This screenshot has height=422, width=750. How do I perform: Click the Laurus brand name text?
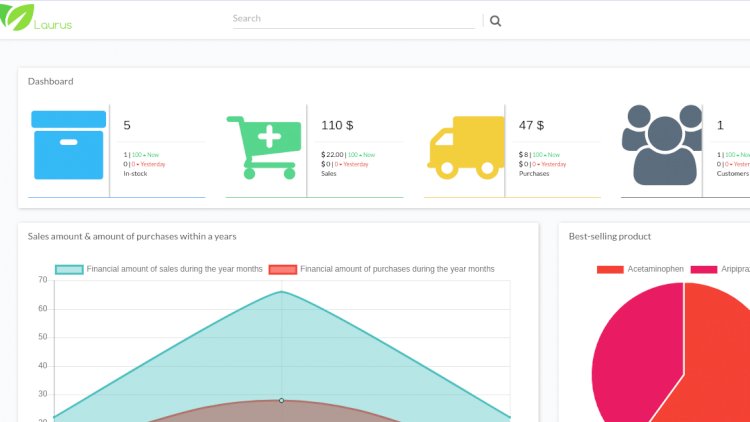point(53,25)
